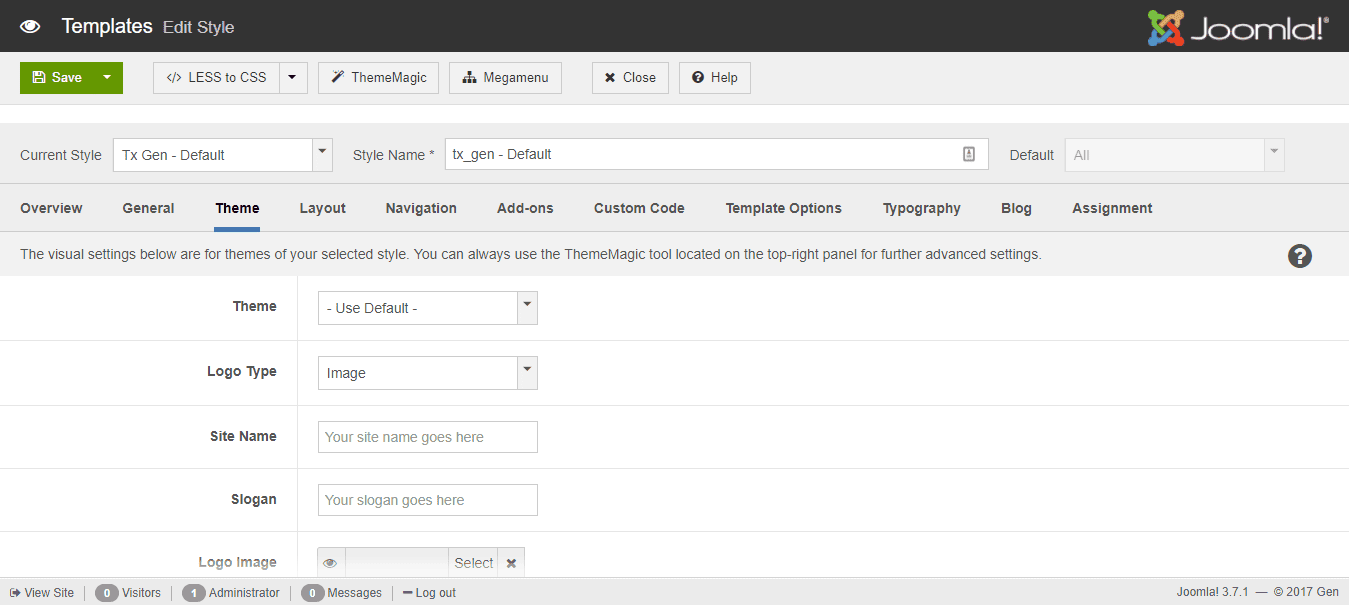Screen dimensions: 1349x605
Task: Open the Current Style dropdown
Action: [321, 154]
